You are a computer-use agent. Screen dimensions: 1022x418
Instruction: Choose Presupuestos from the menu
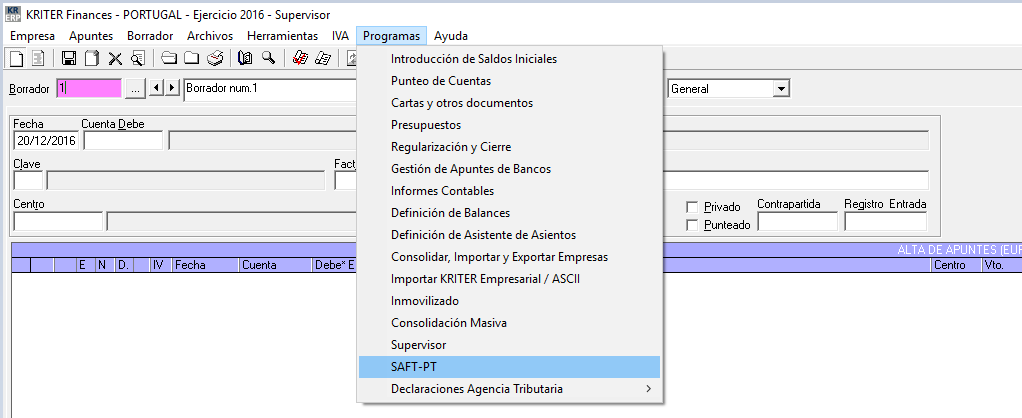tap(509, 125)
